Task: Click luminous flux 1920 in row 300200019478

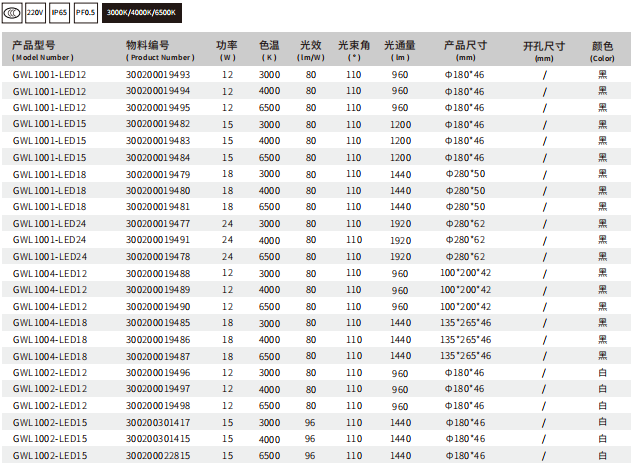Action: tap(401, 257)
